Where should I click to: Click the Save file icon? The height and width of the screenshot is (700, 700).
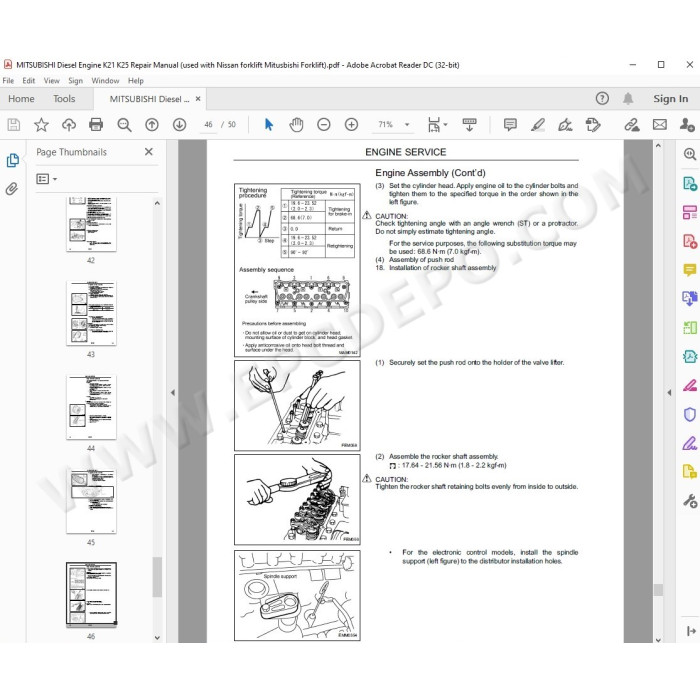point(14,125)
